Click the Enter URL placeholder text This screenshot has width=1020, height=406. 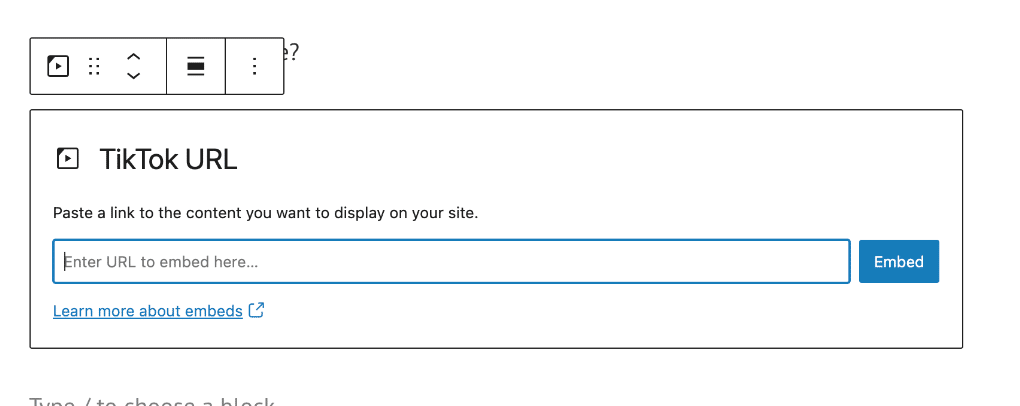161,262
